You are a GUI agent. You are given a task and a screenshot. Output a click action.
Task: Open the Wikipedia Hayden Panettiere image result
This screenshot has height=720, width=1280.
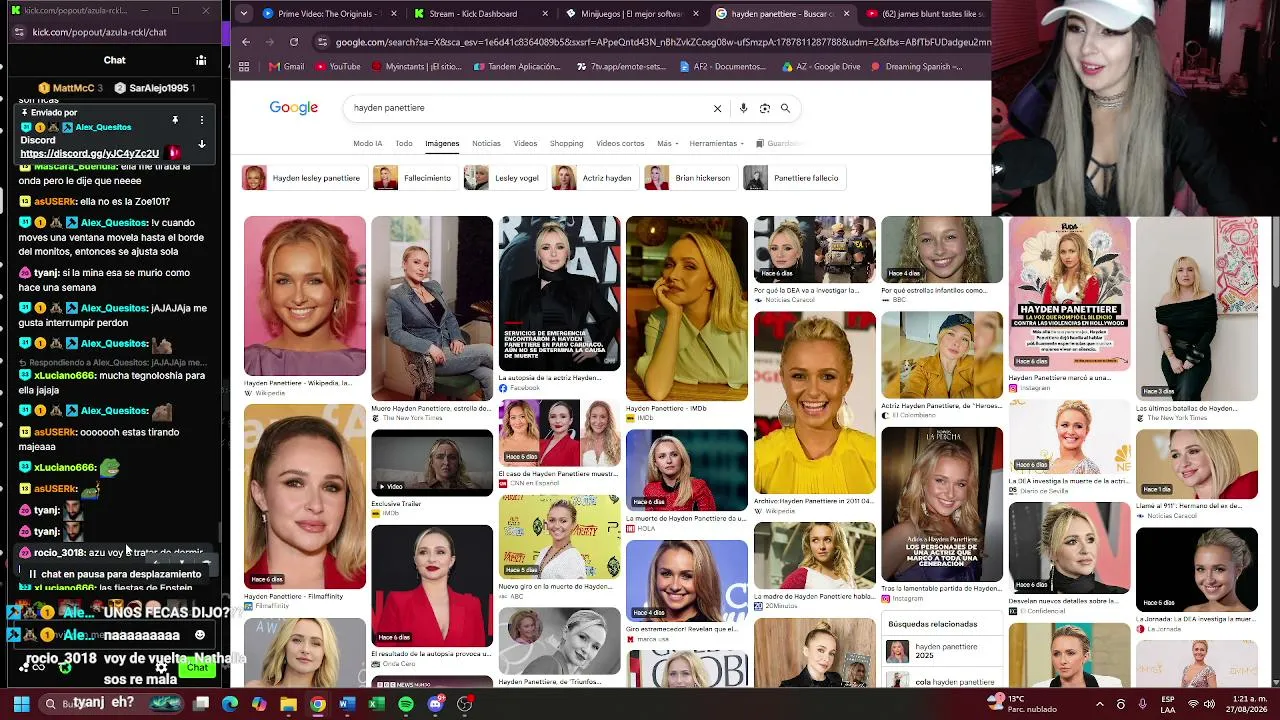305,296
